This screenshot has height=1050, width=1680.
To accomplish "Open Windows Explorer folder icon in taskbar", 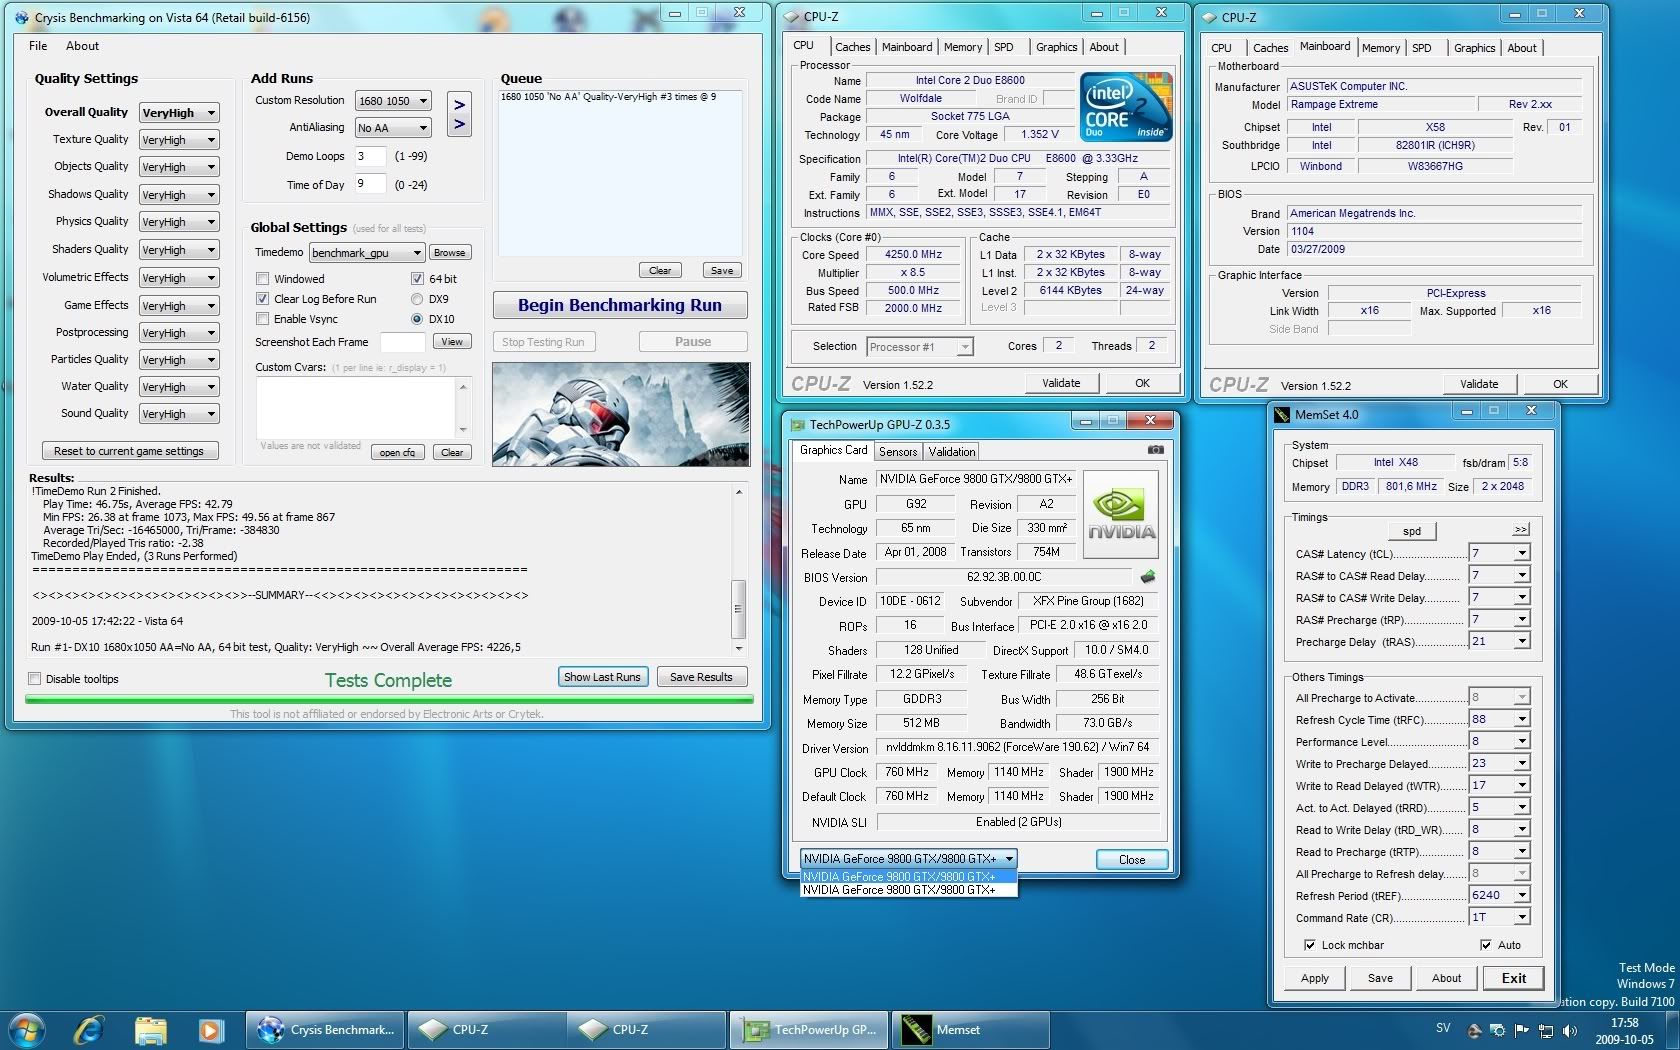I will point(150,1029).
